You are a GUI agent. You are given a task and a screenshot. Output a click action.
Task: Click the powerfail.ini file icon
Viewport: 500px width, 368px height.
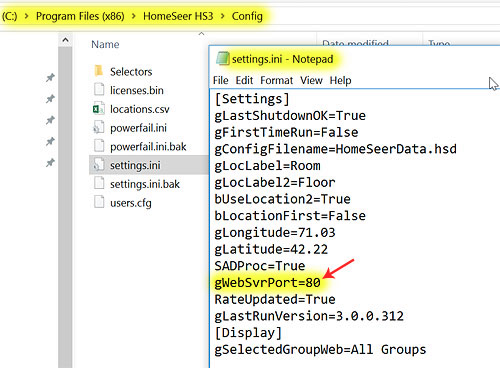pos(99,127)
